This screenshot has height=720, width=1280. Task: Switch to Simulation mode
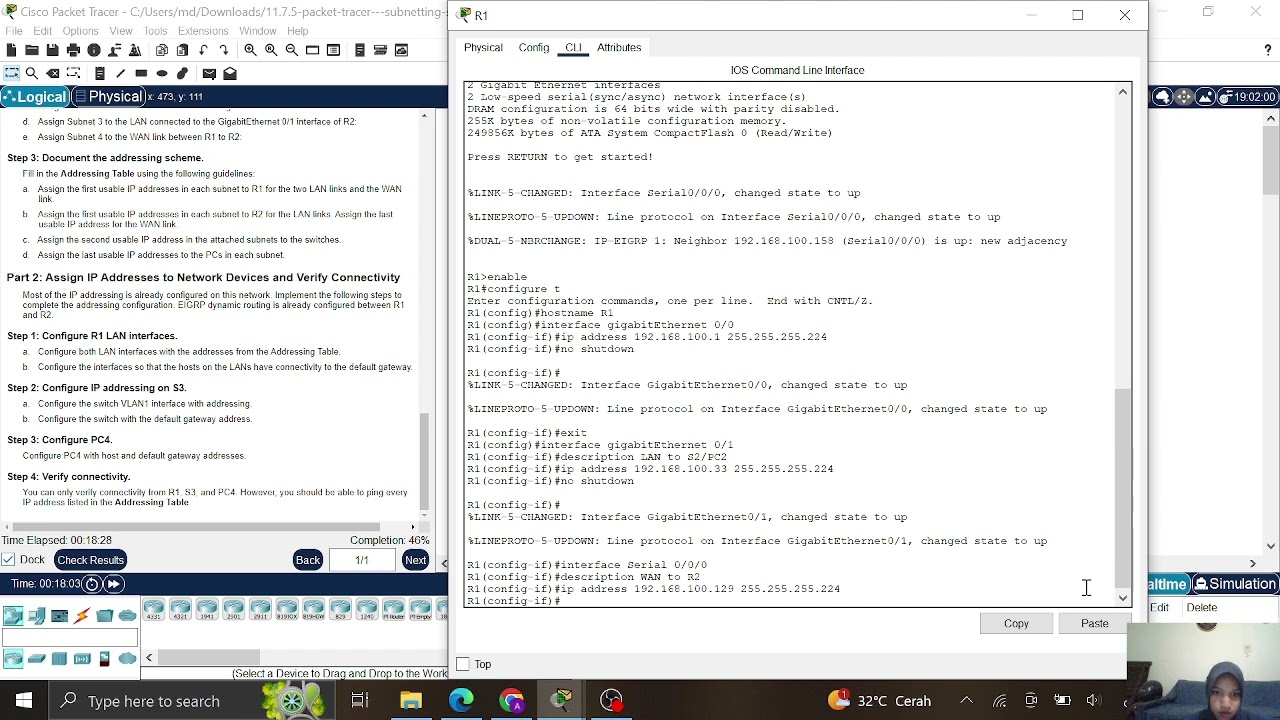click(x=1234, y=584)
